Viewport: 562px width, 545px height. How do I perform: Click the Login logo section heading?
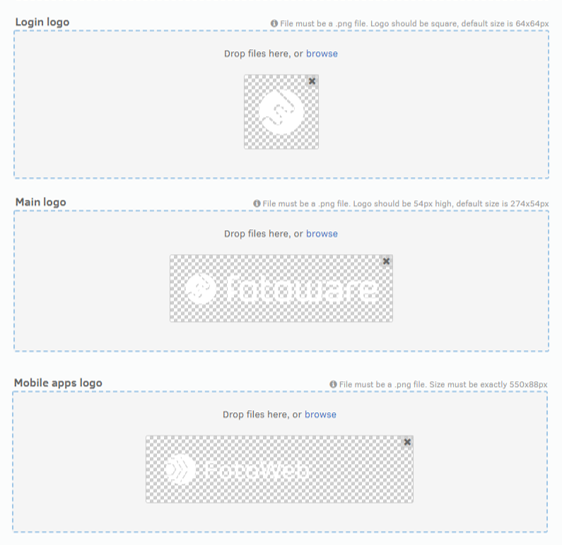pyautogui.click(x=42, y=22)
